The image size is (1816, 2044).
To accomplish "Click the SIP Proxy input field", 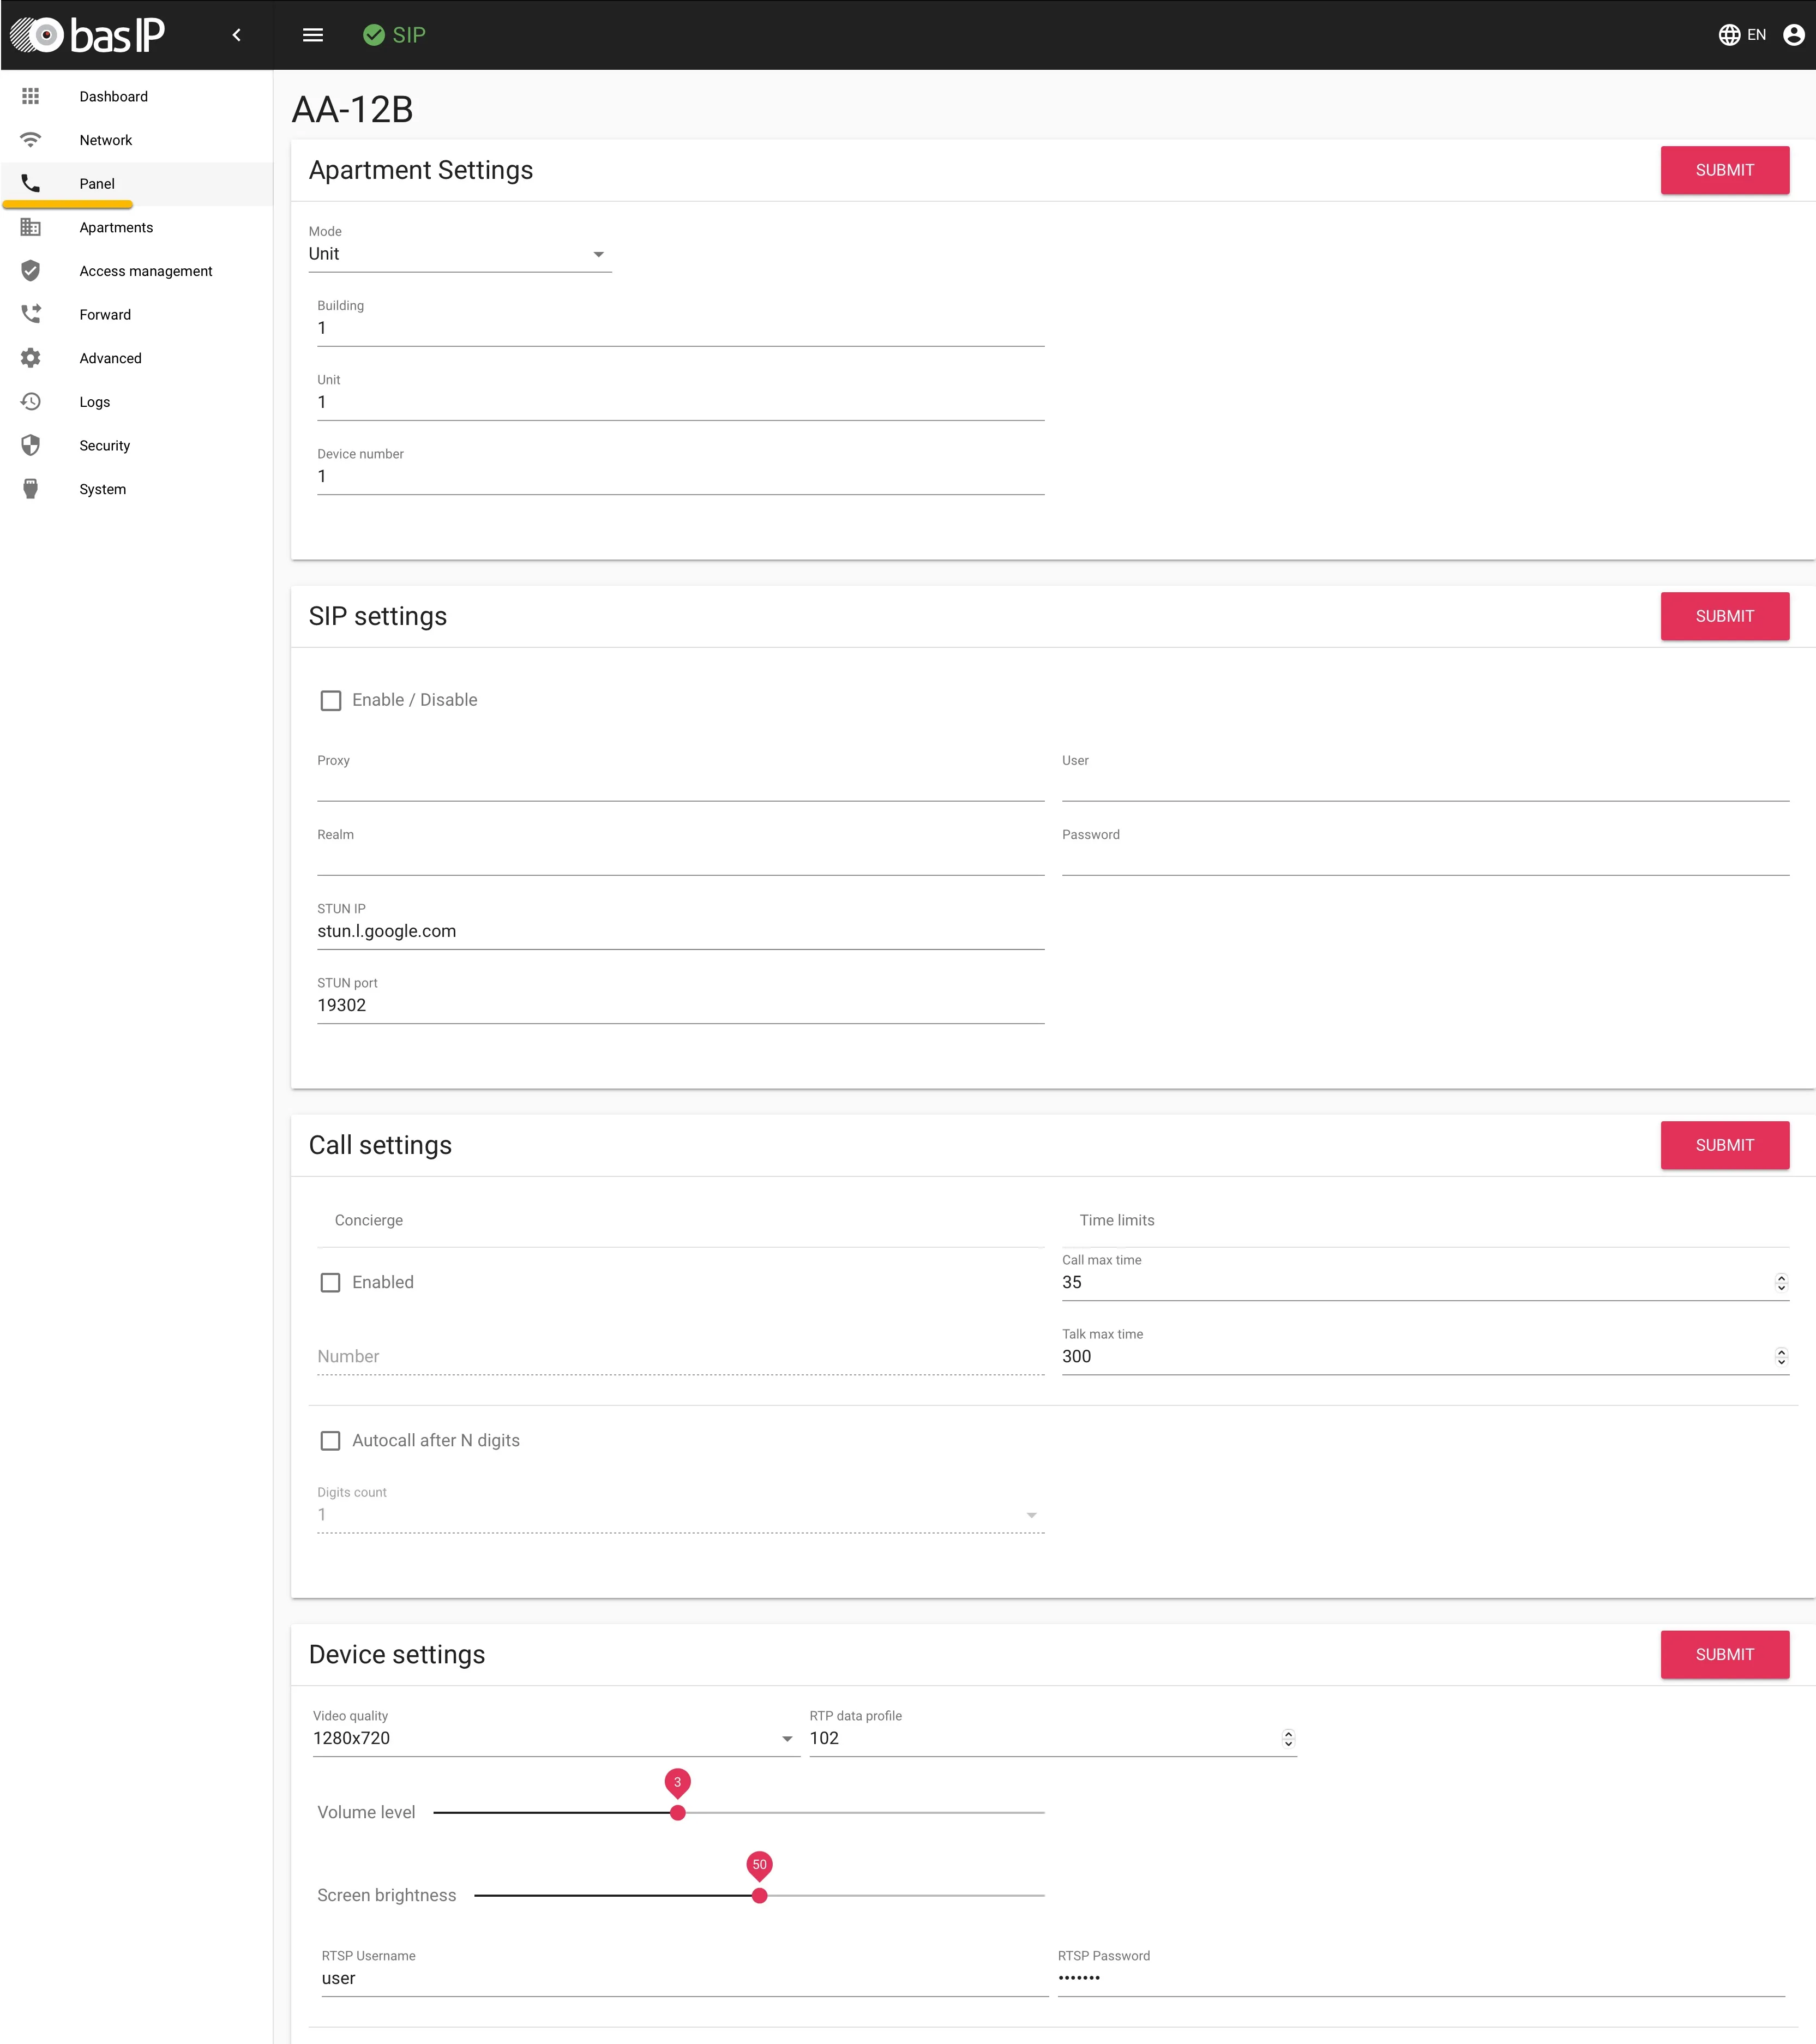I will point(681,783).
